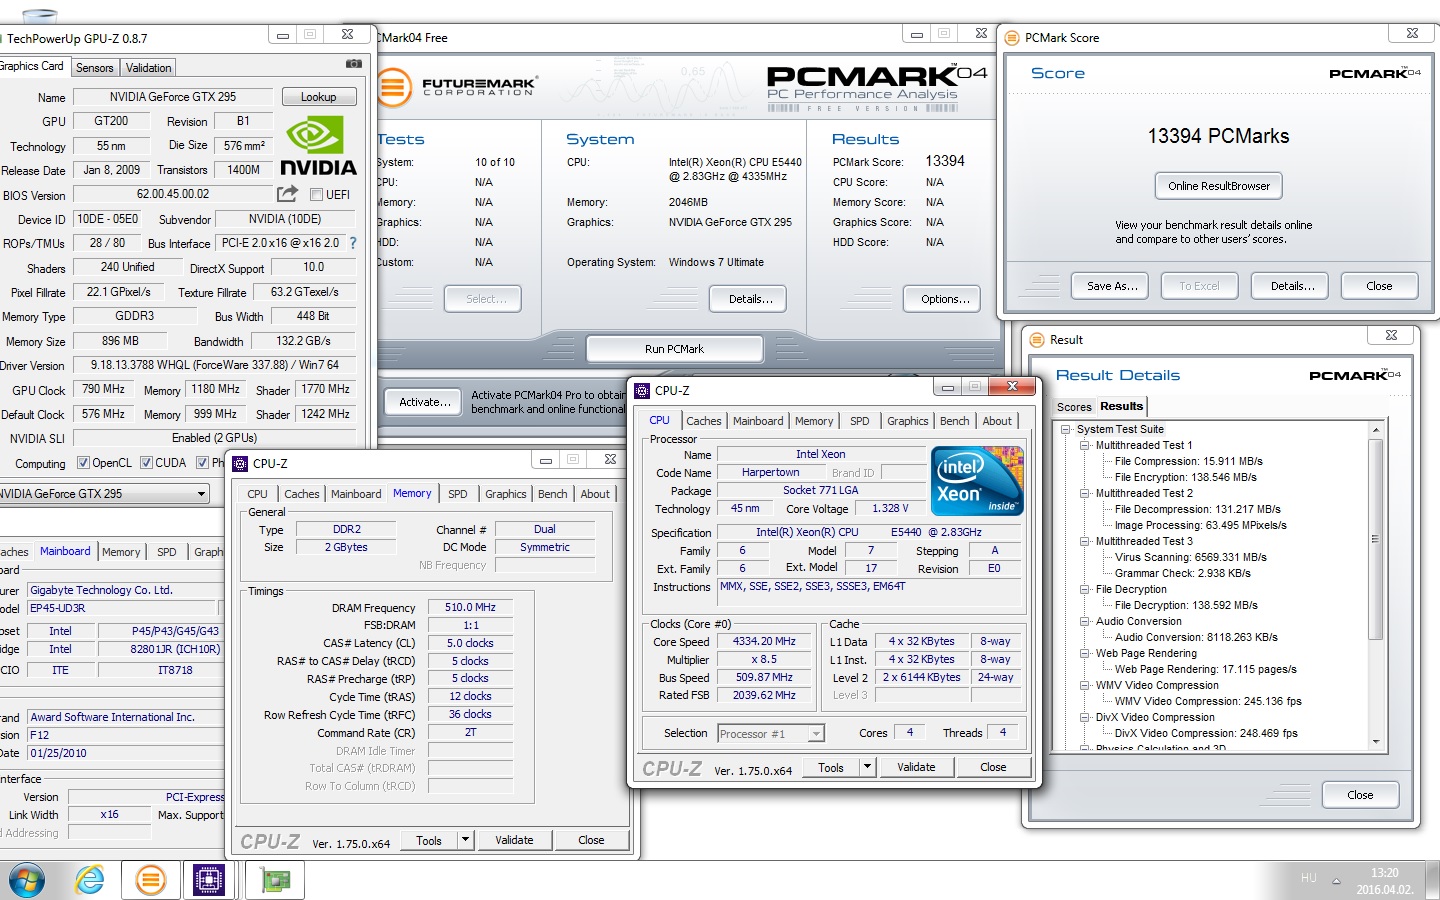Viewport: 1440px width, 900px height.
Task: Click the Activate... button in PCMark04
Action: coord(425,402)
